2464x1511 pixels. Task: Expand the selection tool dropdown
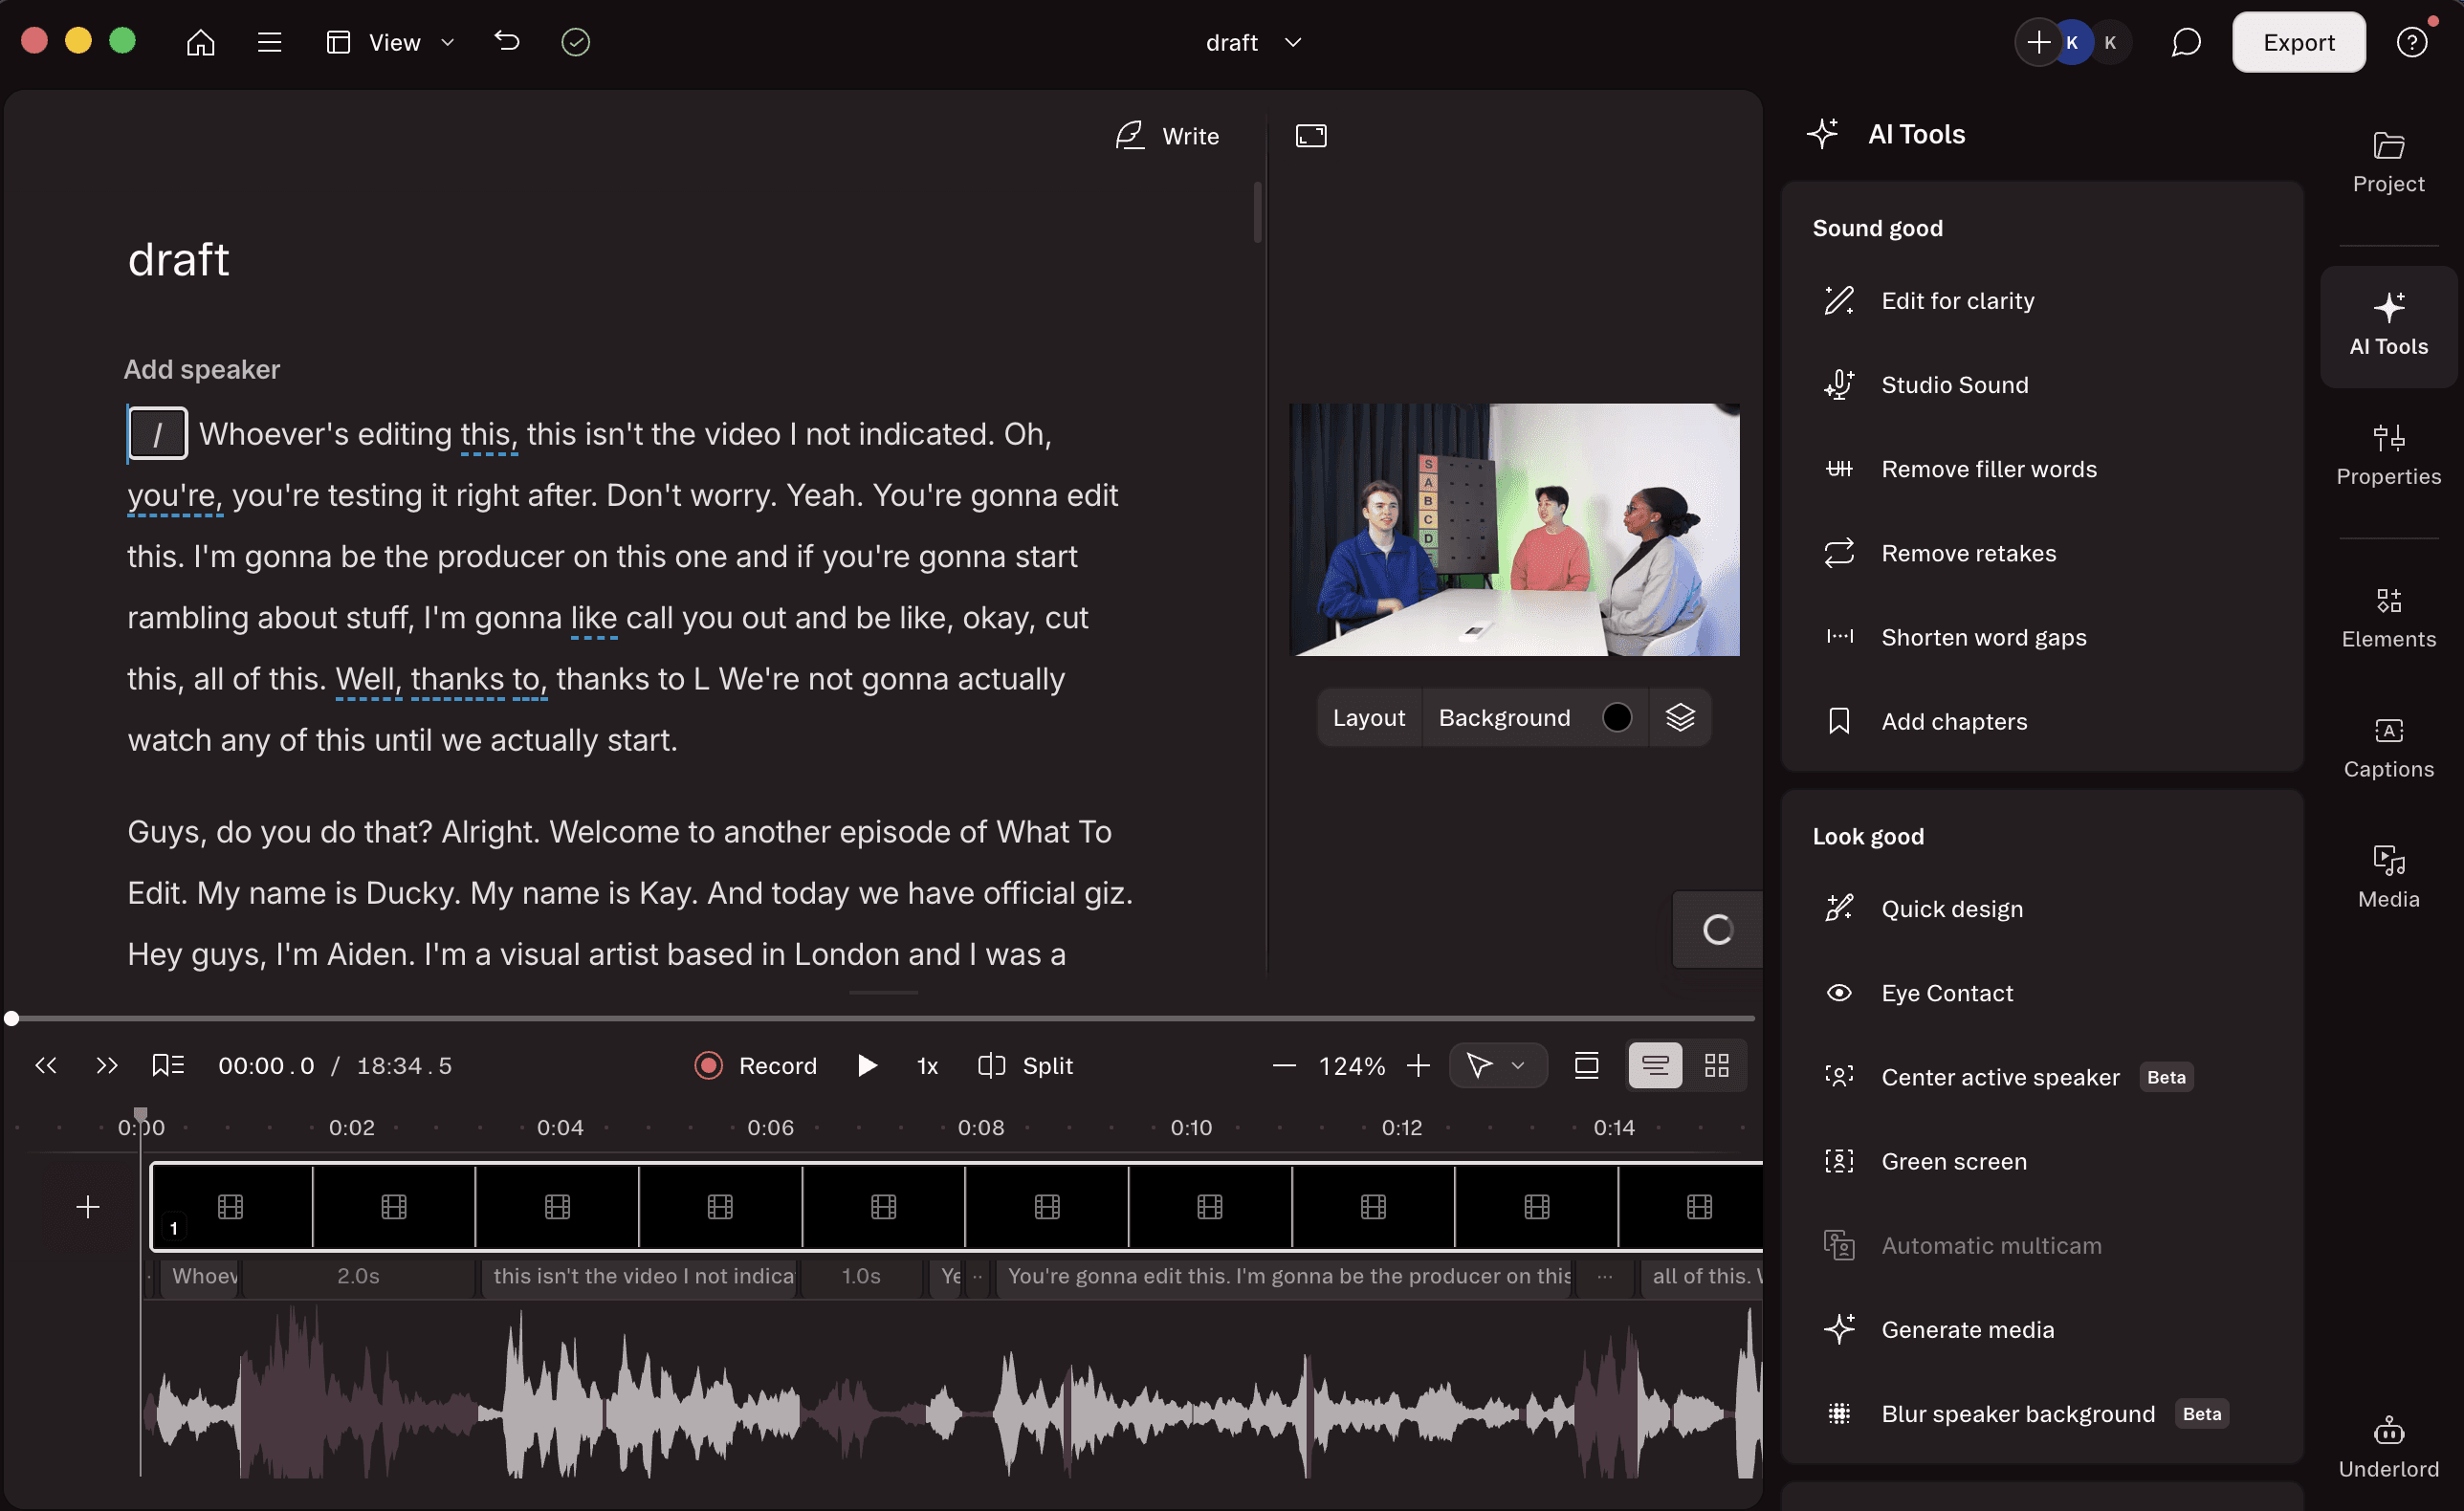tap(1519, 1065)
